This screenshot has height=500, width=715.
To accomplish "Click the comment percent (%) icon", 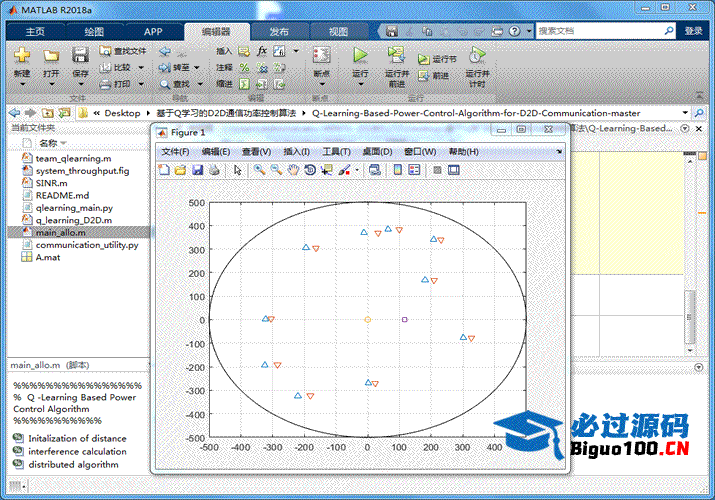I will pos(244,68).
